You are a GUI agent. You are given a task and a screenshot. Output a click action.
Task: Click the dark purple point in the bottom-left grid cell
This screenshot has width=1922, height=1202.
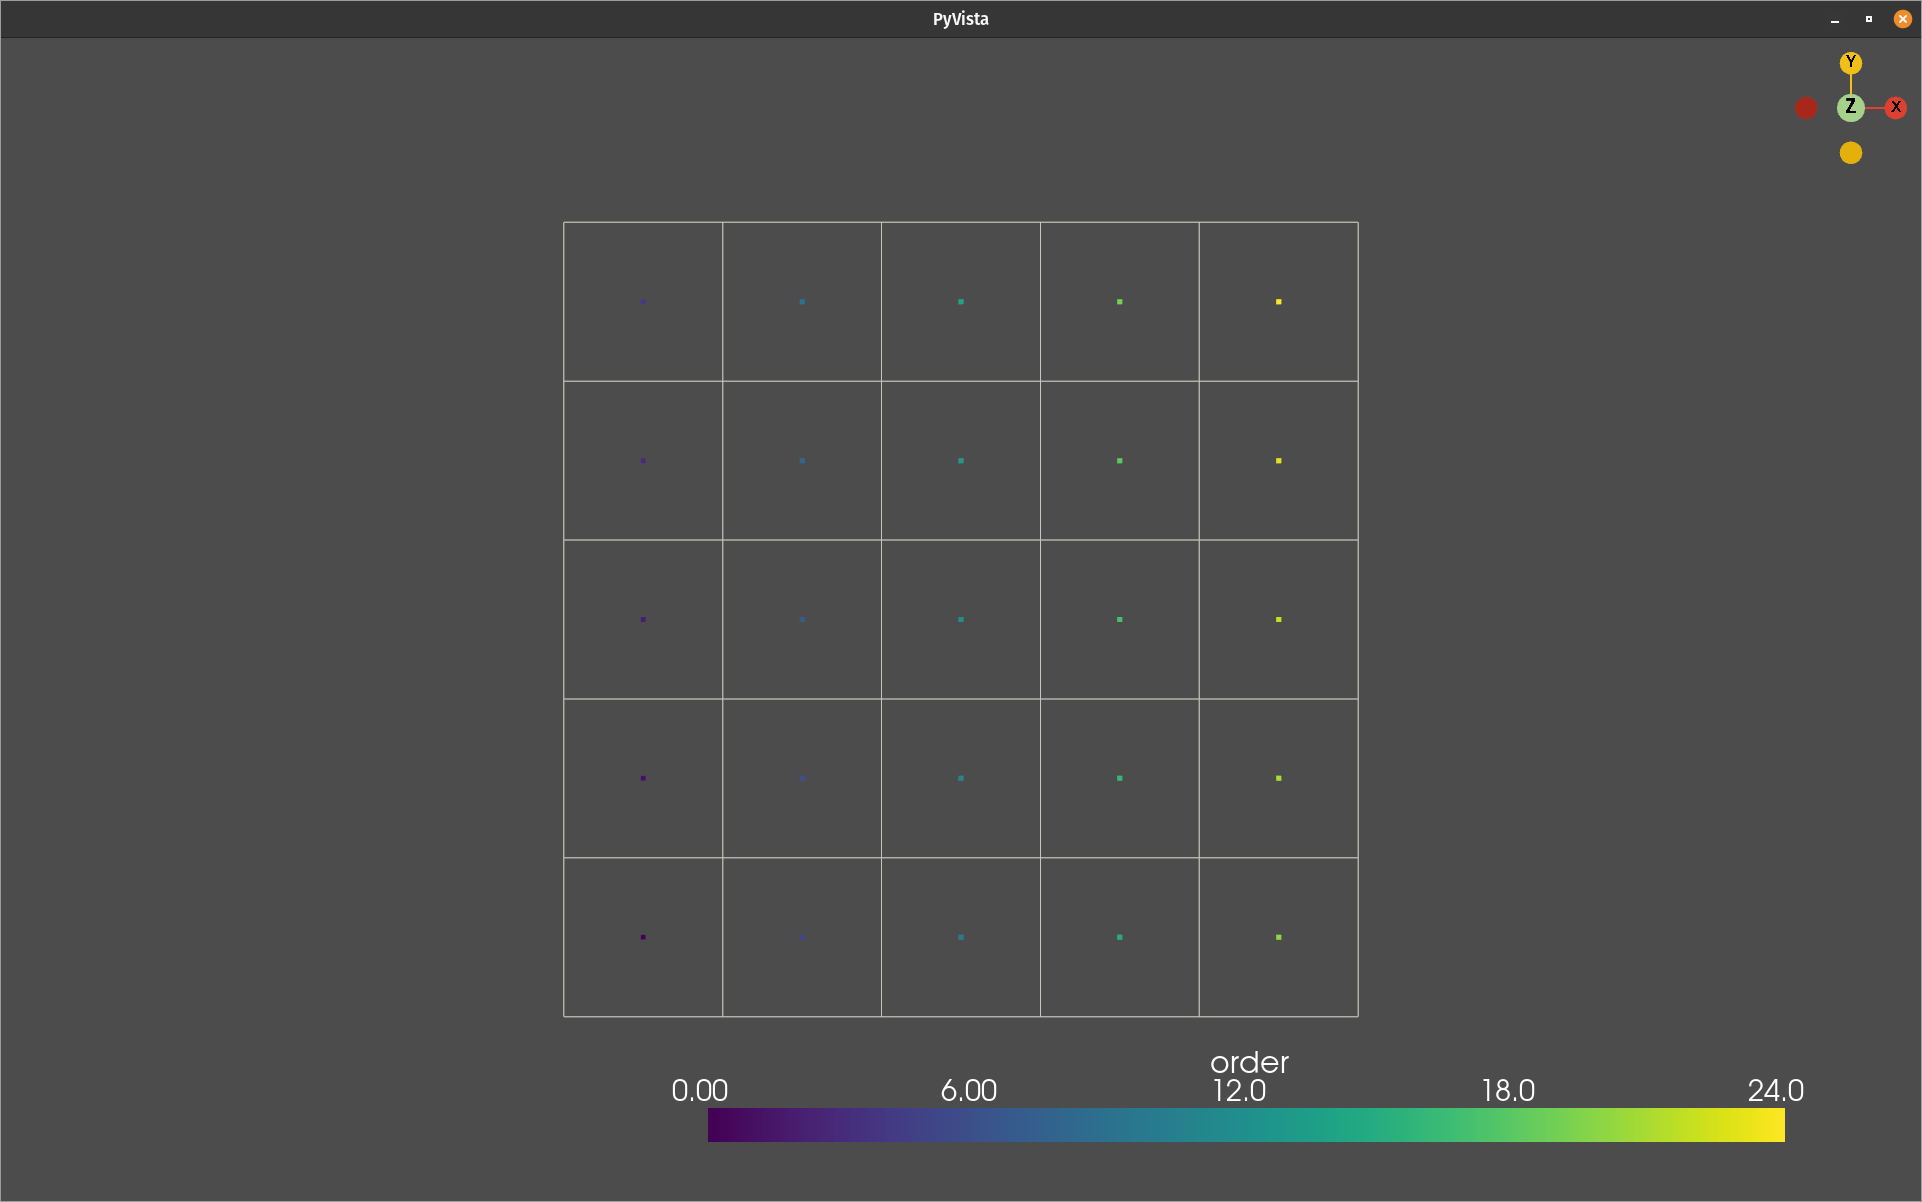[x=643, y=937]
